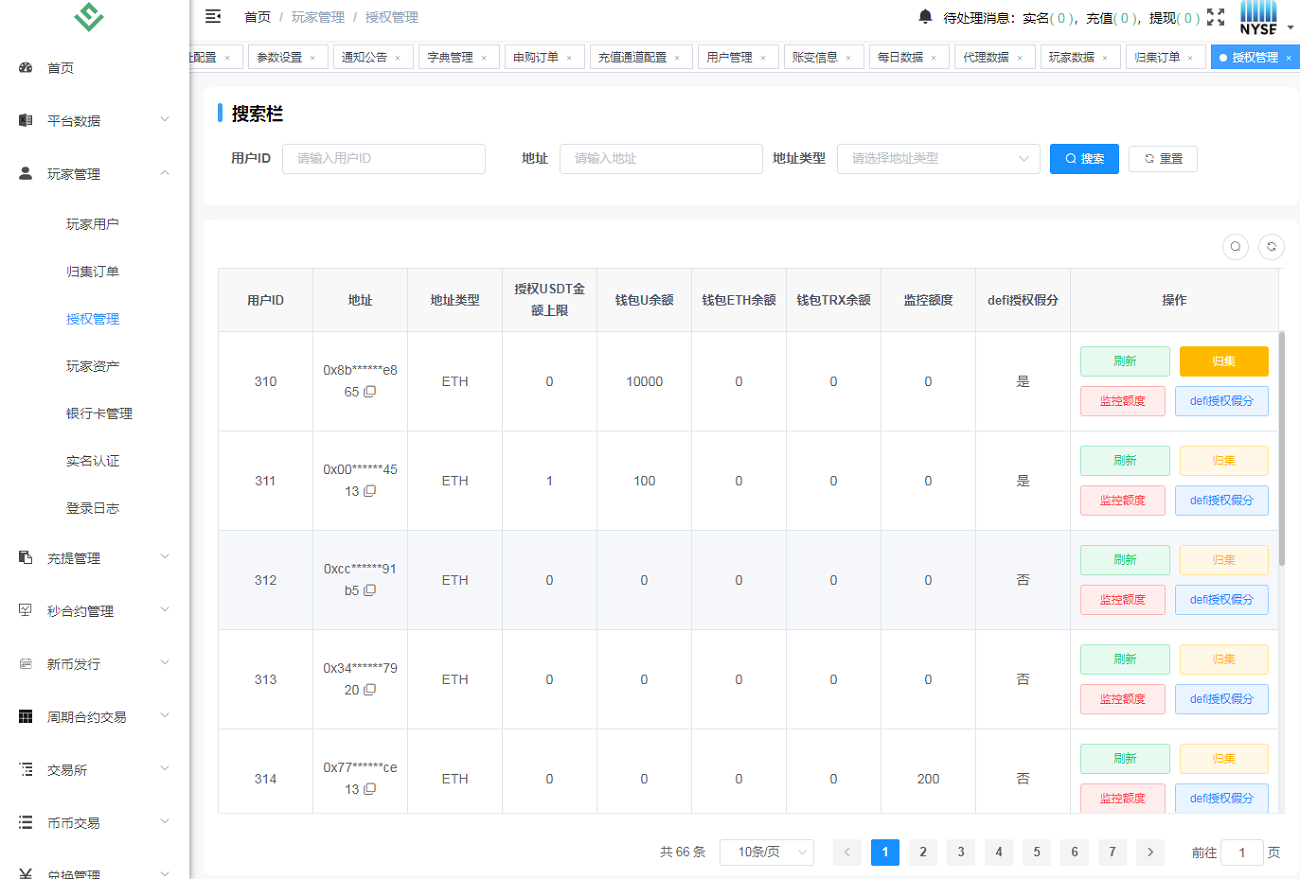Click the 用户ID input field

(383, 158)
